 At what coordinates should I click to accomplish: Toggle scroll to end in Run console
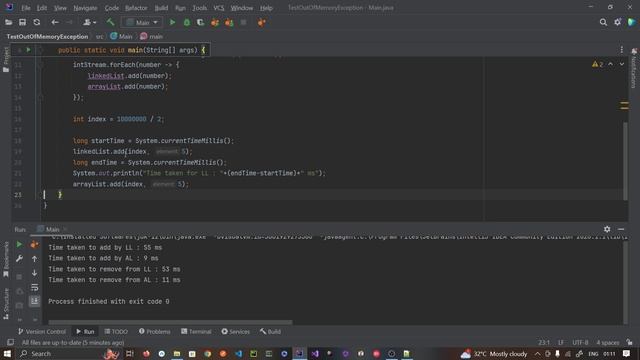tap(34, 301)
